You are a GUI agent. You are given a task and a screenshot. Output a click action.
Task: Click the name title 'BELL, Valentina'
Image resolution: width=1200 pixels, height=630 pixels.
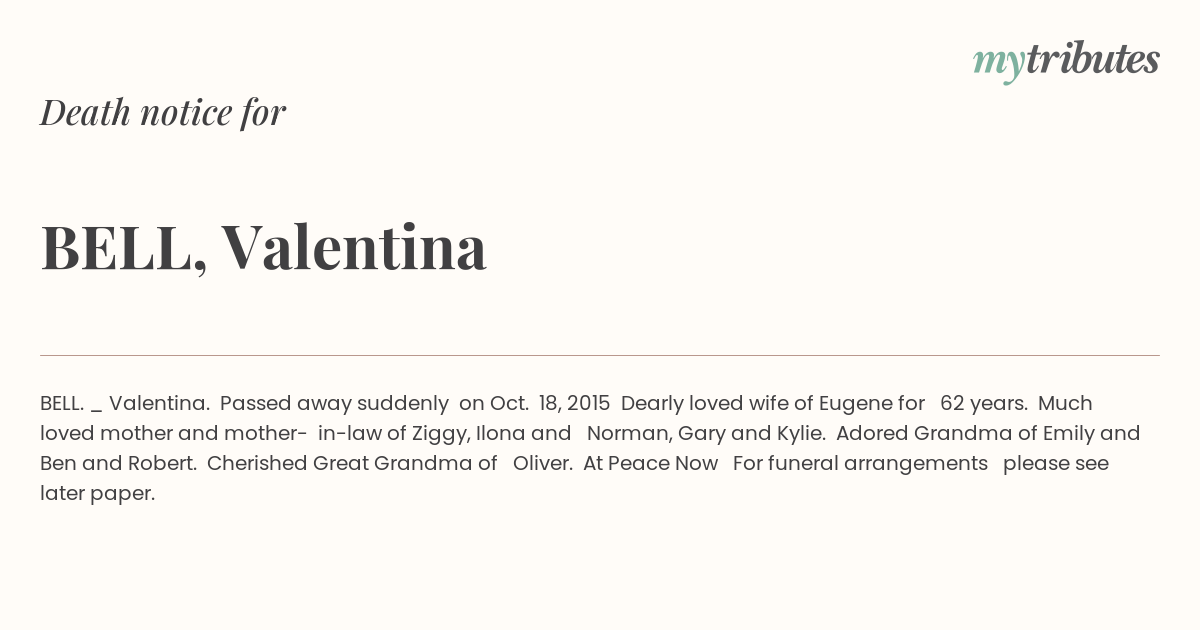pos(264,247)
